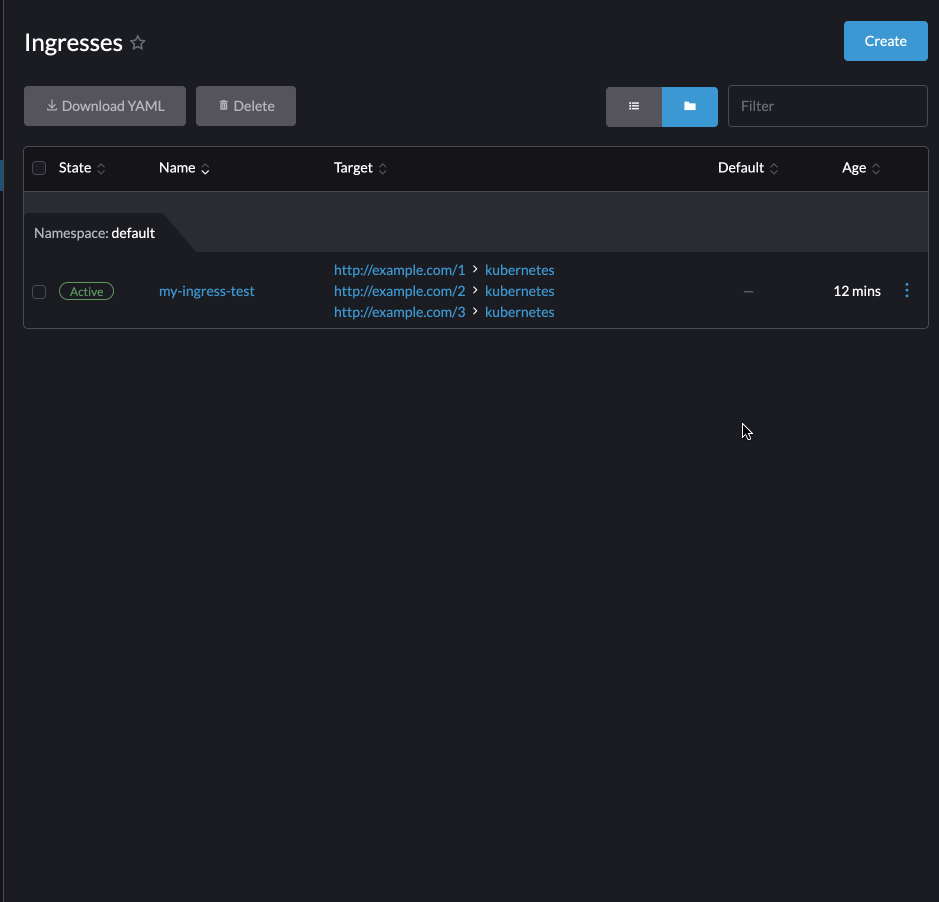Screen dimensions: 939x902
Task: Click inside the Filter input field
Action: tap(827, 105)
